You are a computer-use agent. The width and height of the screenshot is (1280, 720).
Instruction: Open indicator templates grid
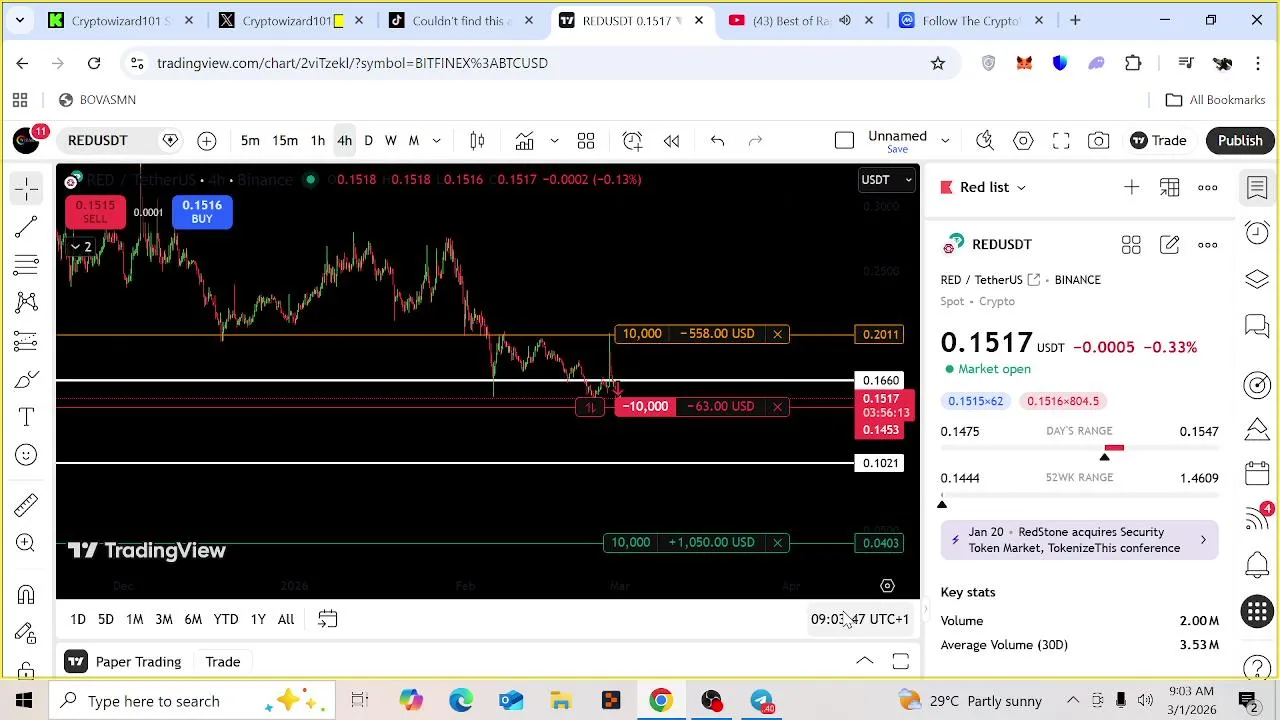click(x=586, y=141)
